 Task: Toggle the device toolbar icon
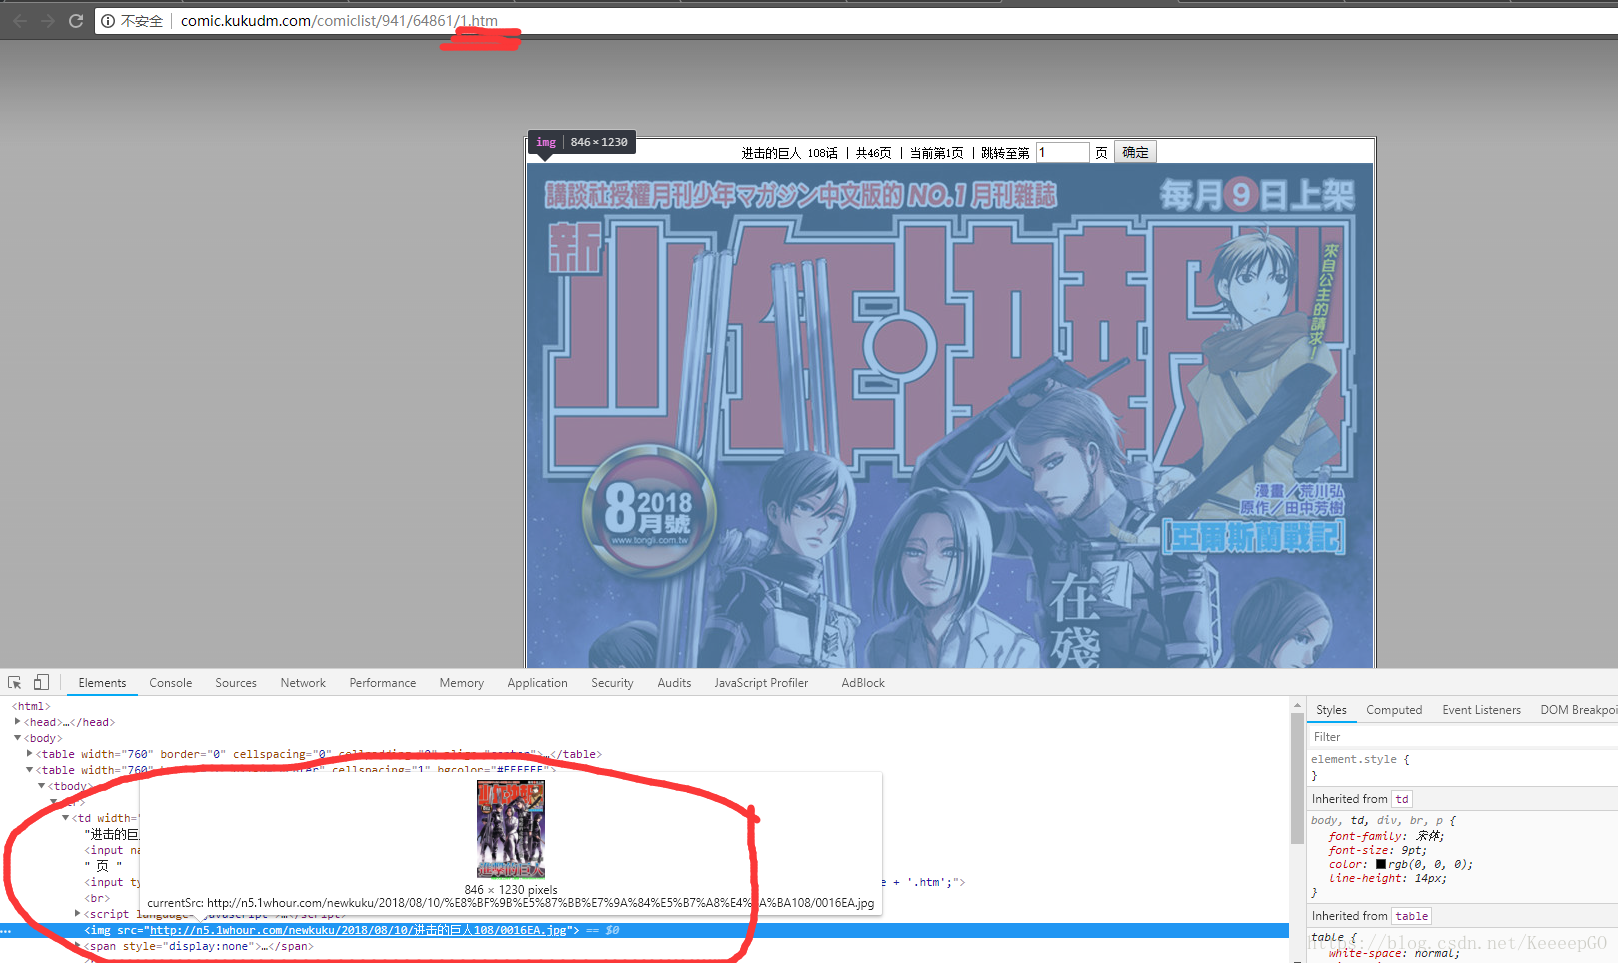[x=41, y=682]
